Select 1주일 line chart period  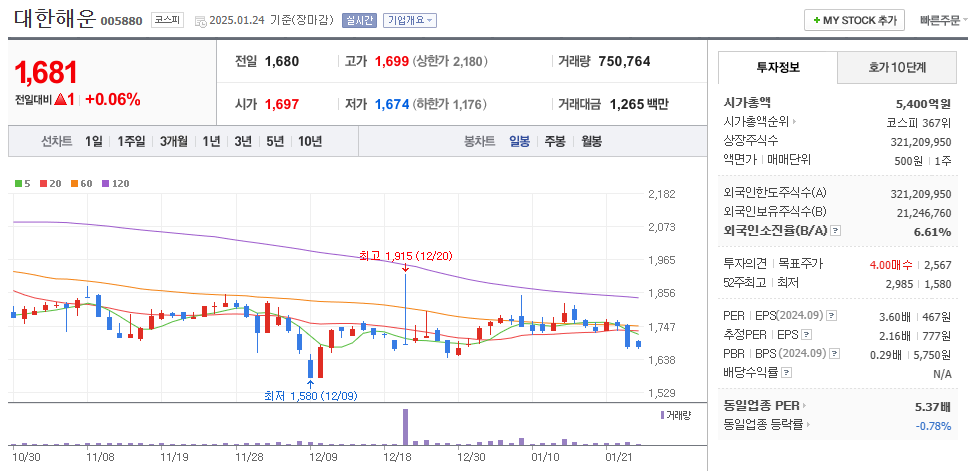(x=131, y=141)
